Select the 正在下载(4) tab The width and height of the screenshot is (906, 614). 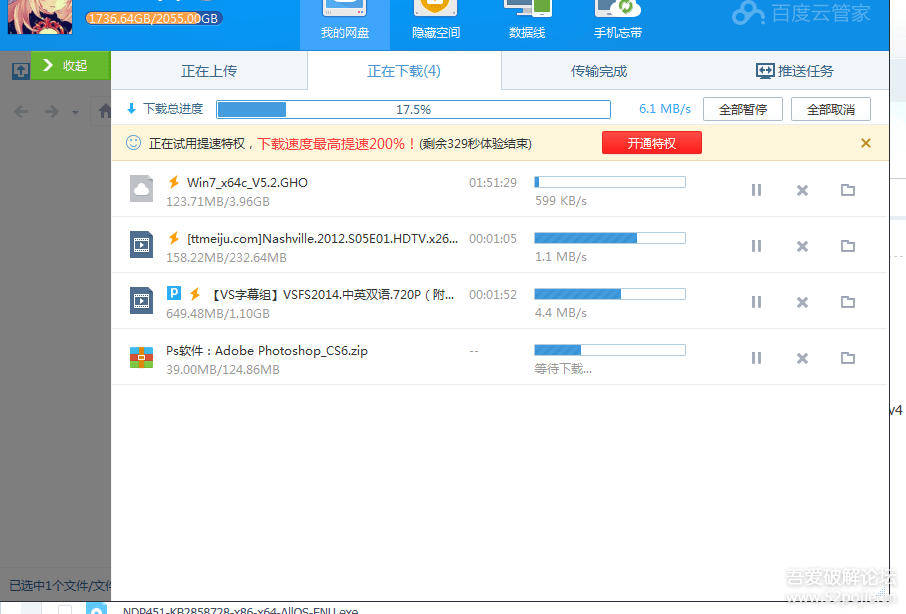pyautogui.click(x=404, y=70)
